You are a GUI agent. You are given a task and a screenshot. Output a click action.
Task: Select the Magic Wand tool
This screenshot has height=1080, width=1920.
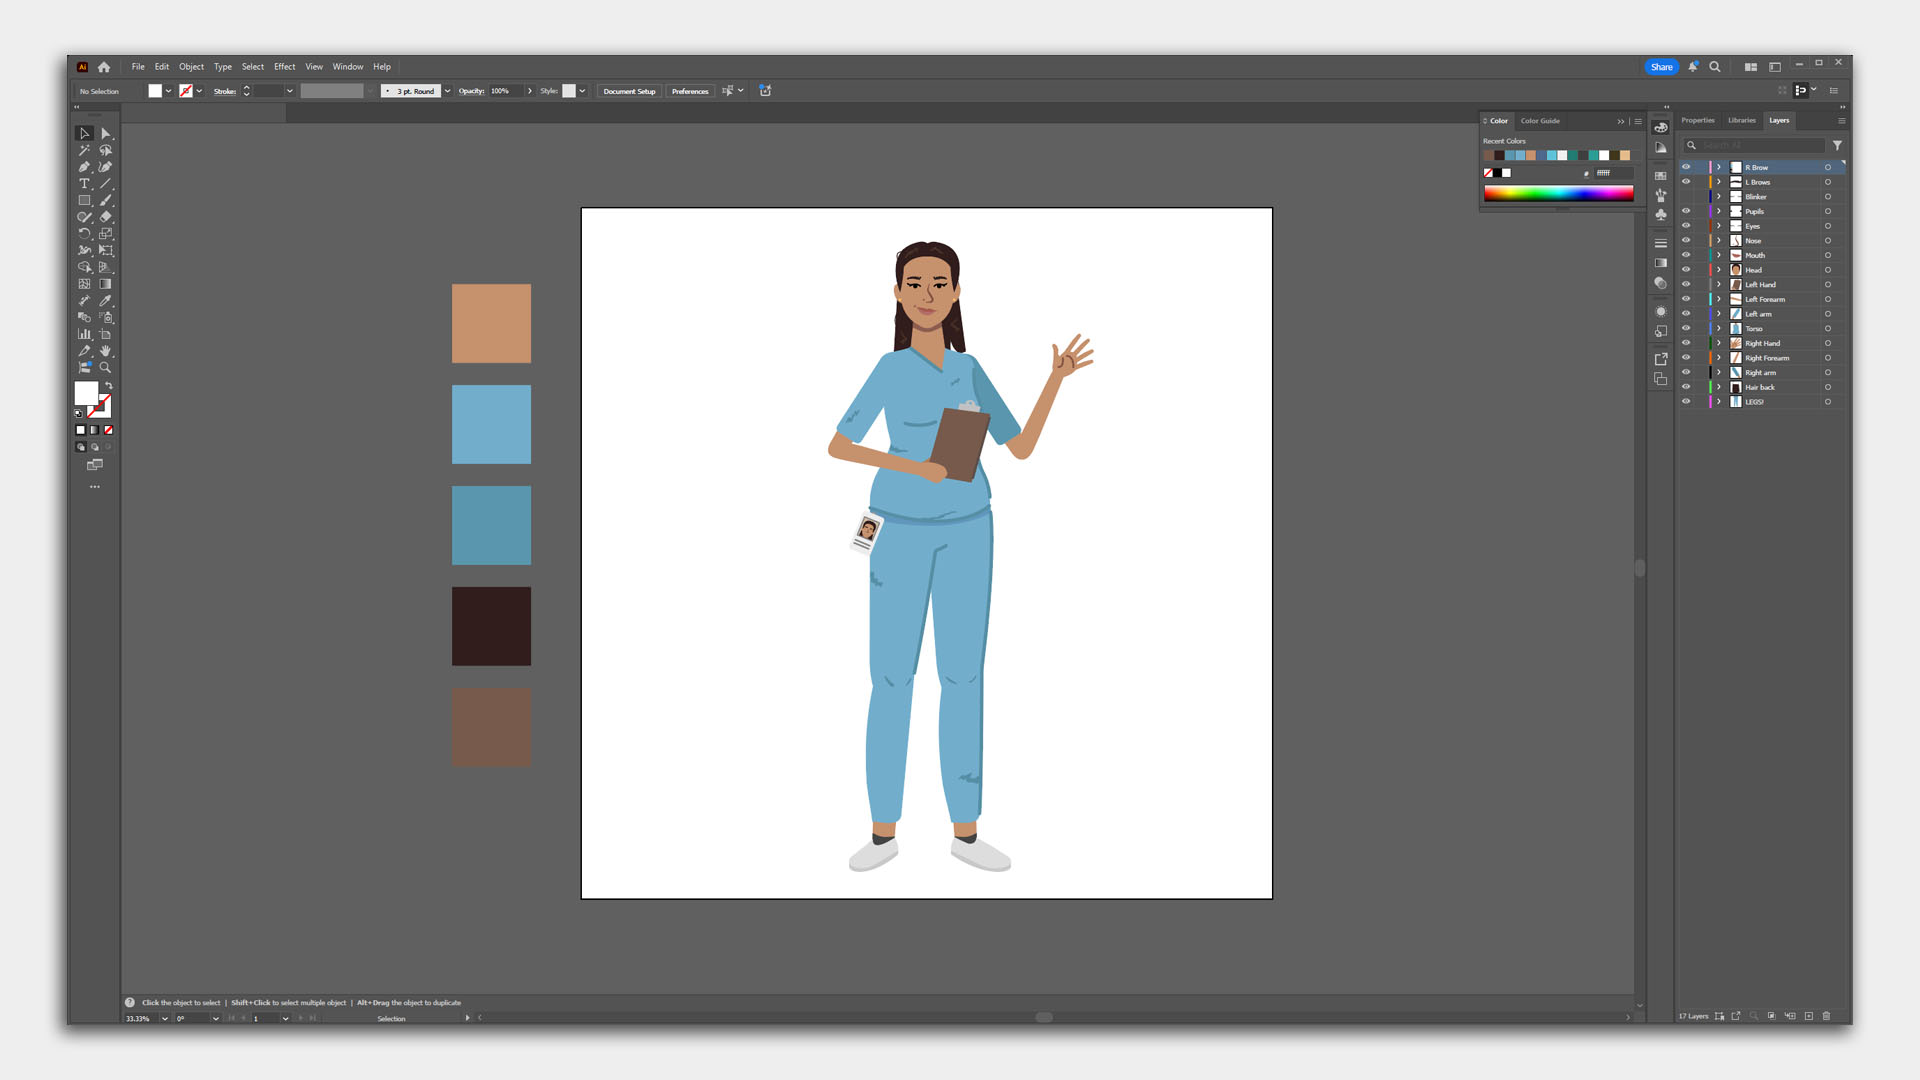coord(85,150)
